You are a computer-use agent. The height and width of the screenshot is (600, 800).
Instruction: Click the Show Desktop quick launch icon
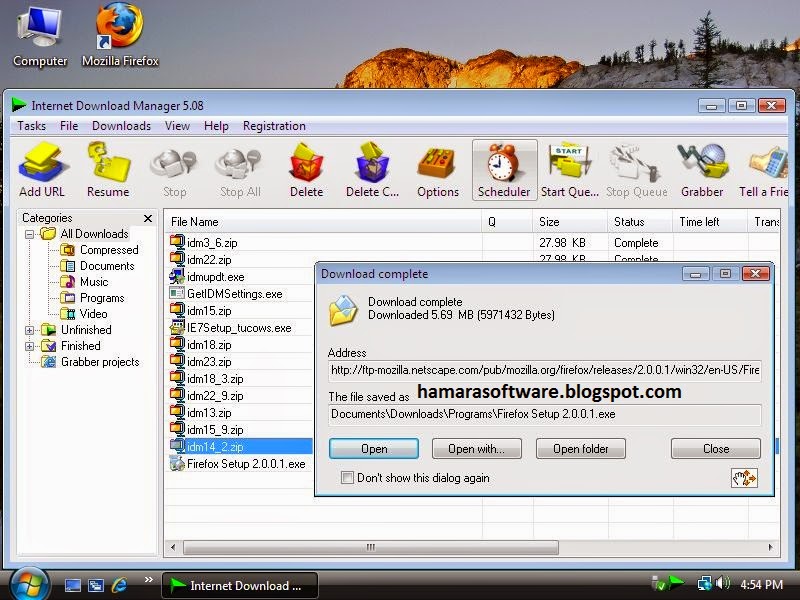(x=72, y=585)
